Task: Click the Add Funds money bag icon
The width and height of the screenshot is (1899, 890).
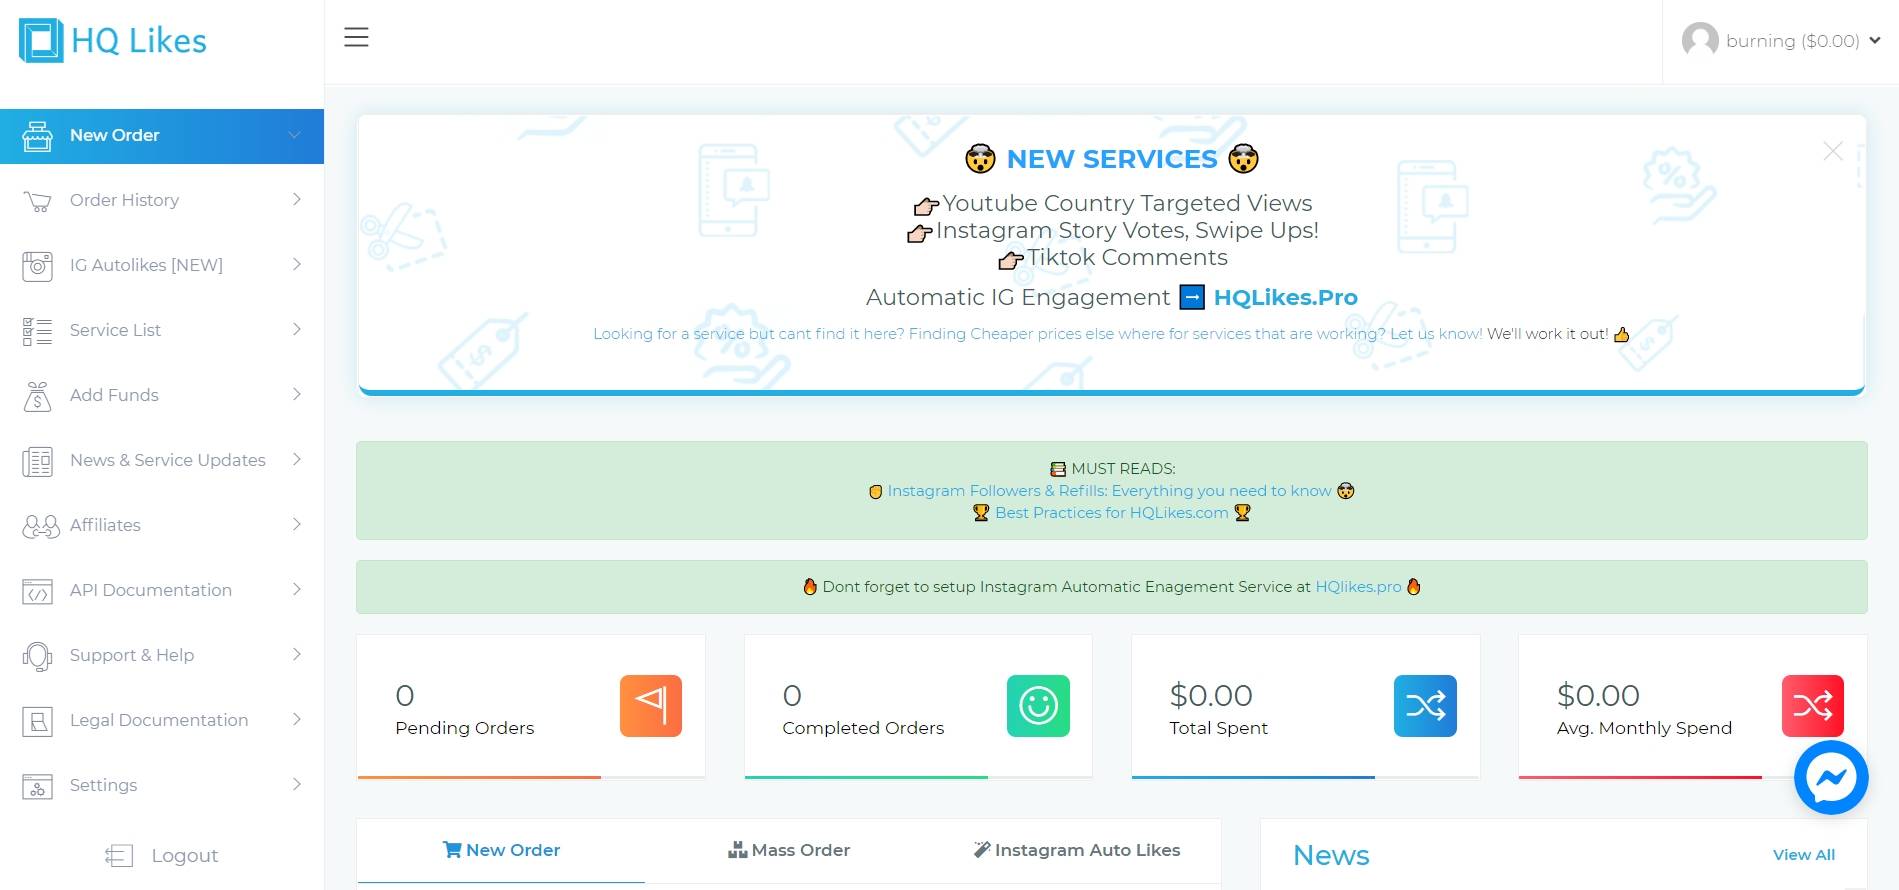Action: coord(37,396)
